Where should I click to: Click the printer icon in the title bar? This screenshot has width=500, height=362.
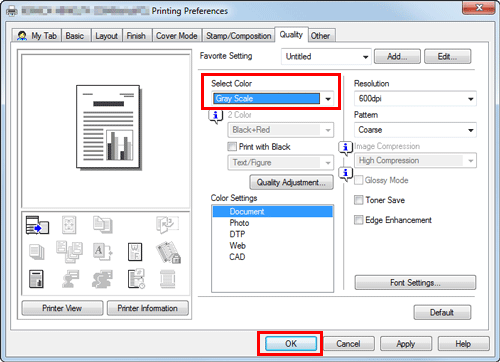12,11
